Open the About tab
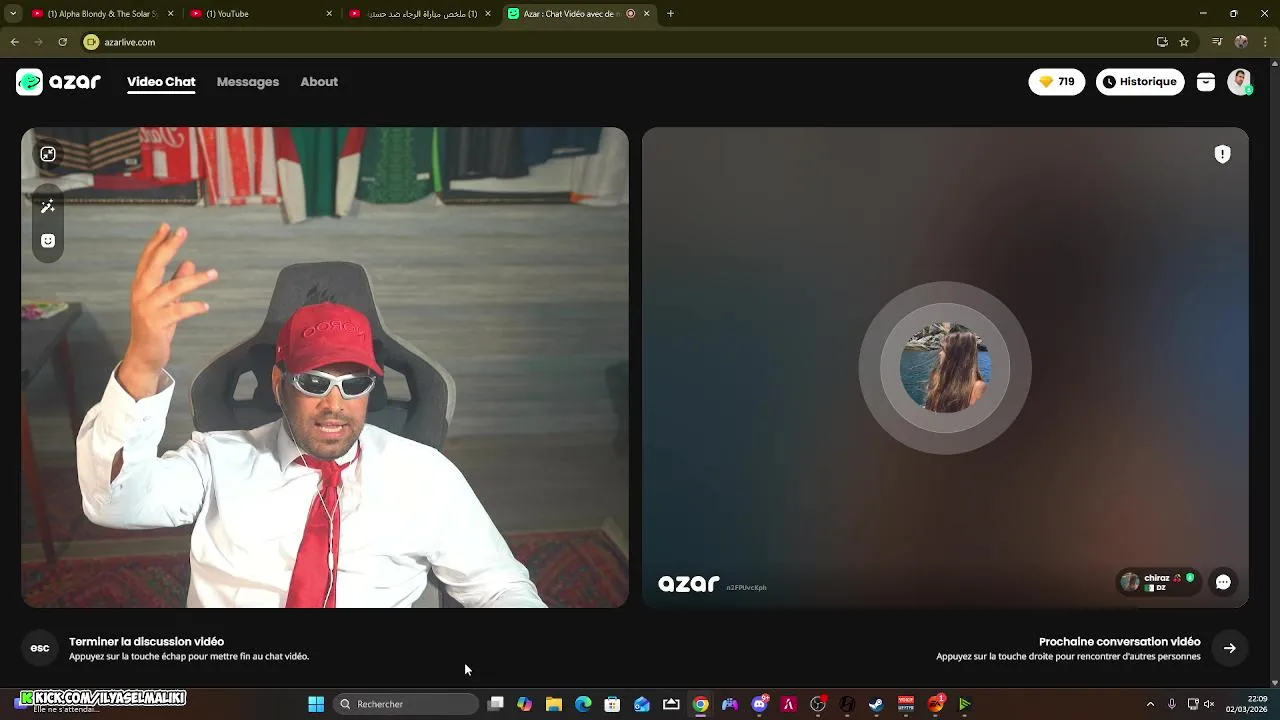The image size is (1280, 720). tap(319, 82)
